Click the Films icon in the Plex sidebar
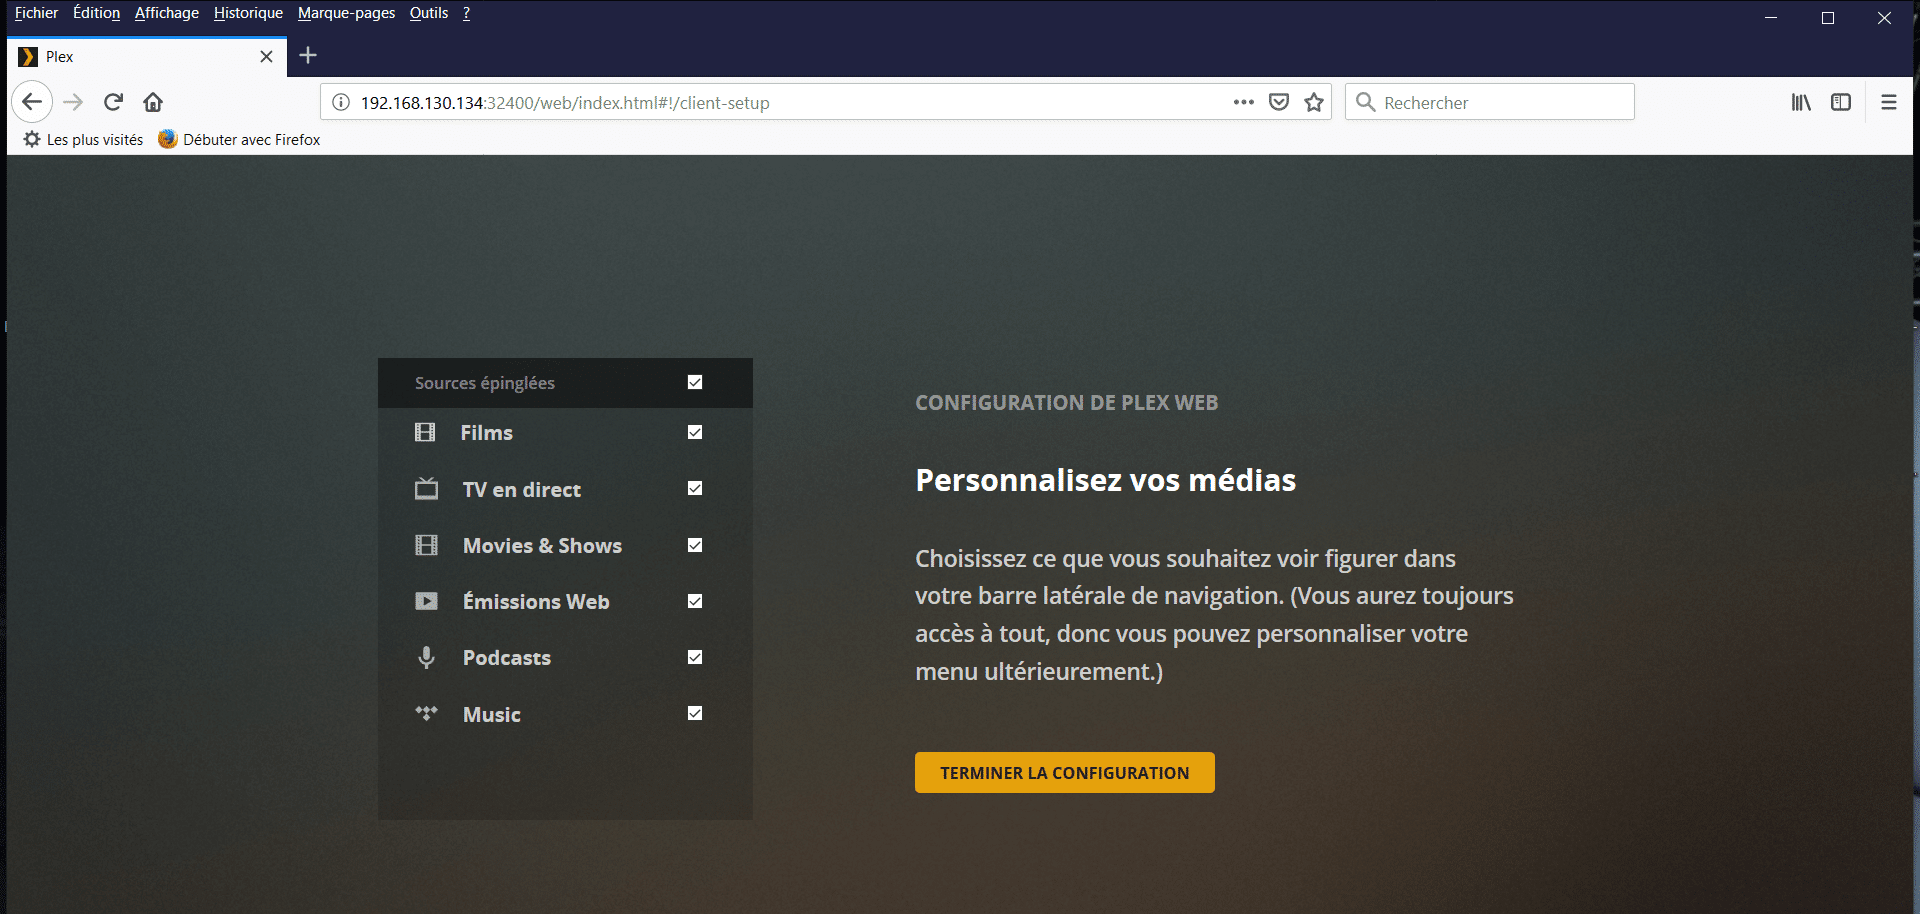 426,432
